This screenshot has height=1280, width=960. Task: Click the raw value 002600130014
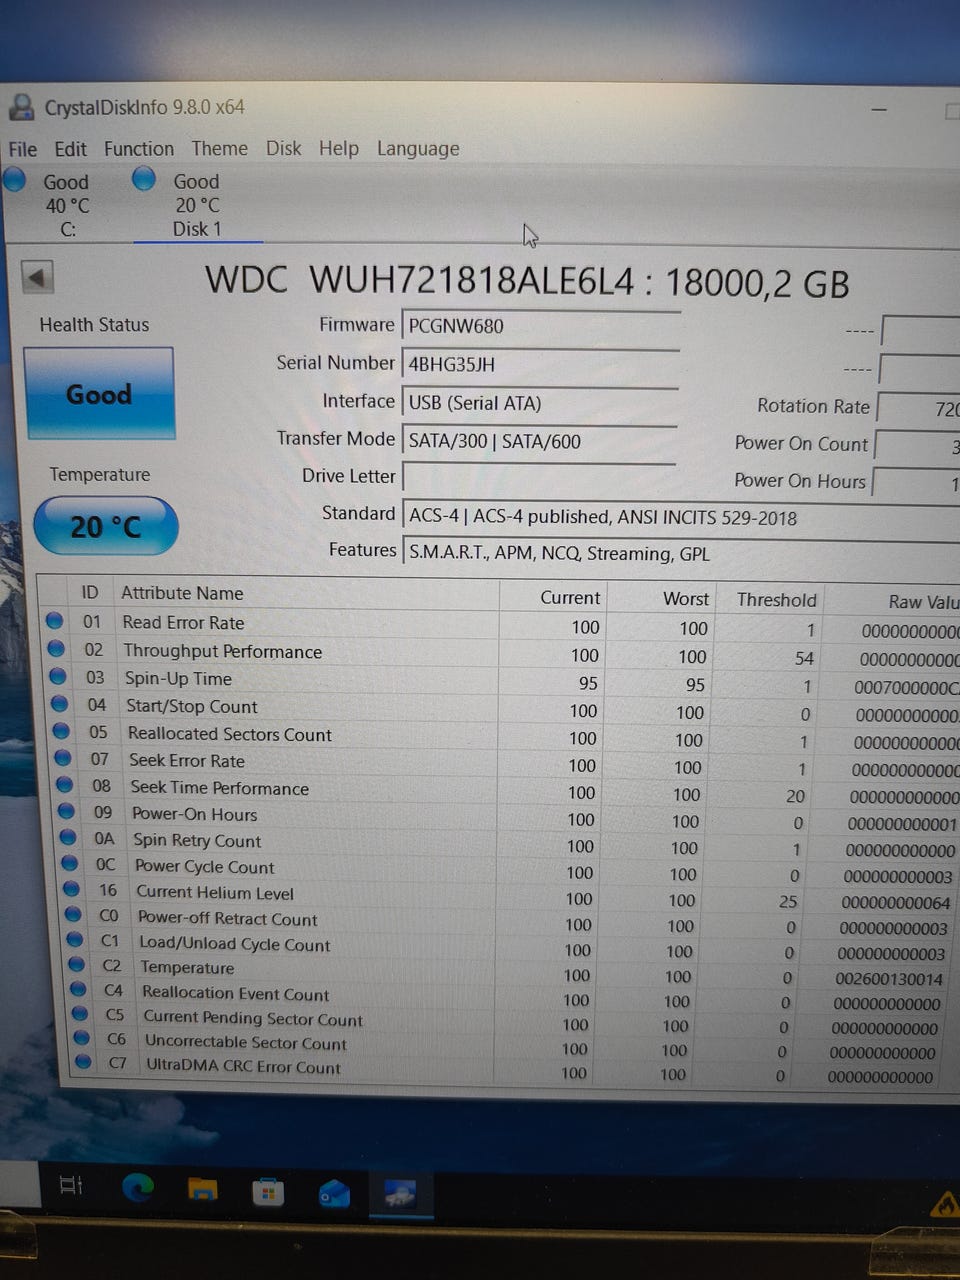(889, 979)
